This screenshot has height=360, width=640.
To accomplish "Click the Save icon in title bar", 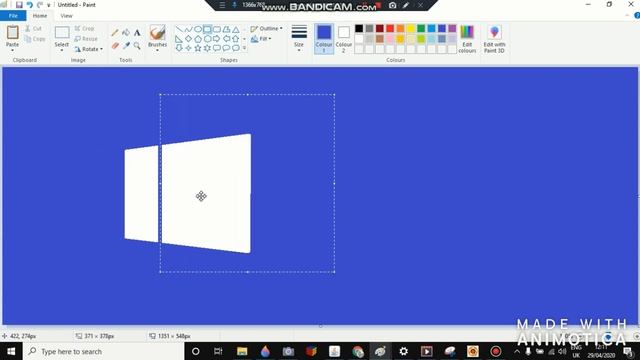I will click(19, 5).
